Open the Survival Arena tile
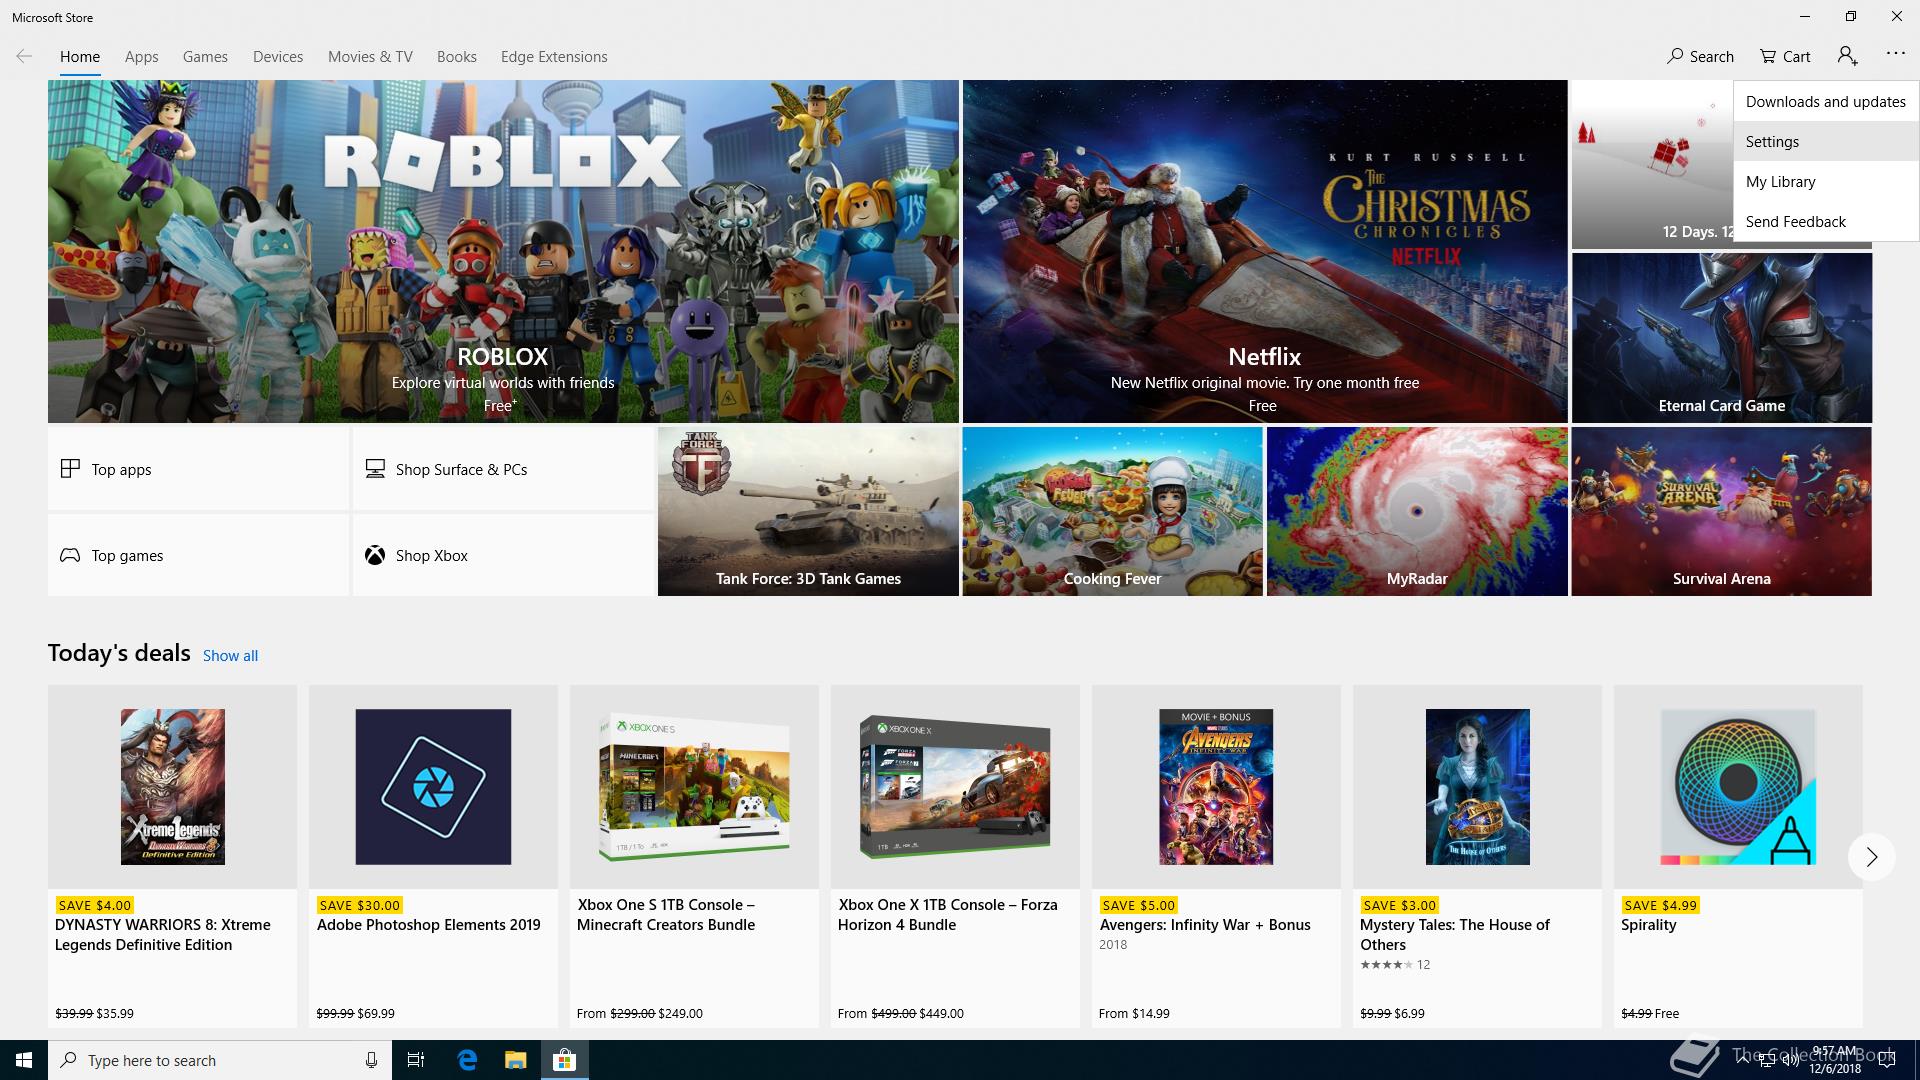The width and height of the screenshot is (1920, 1080). pos(1722,512)
